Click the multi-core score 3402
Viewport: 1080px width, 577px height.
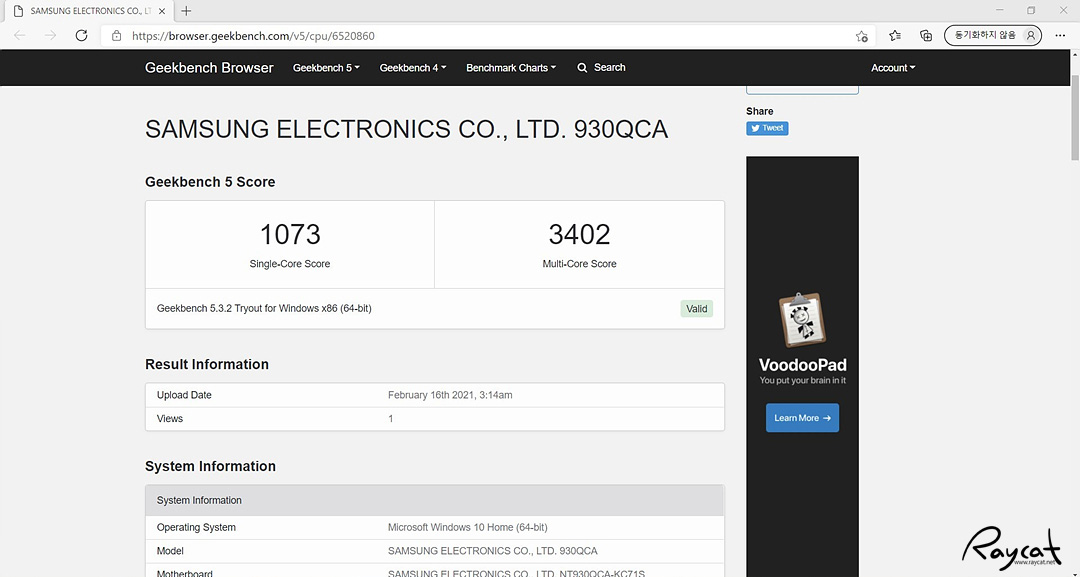tap(579, 234)
